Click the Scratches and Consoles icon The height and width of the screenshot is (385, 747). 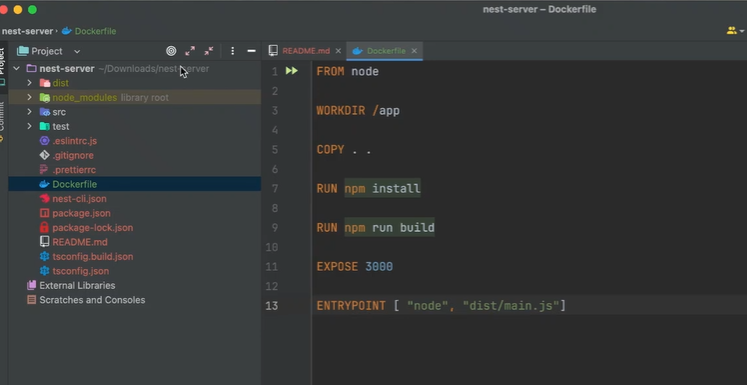(31, 300)
